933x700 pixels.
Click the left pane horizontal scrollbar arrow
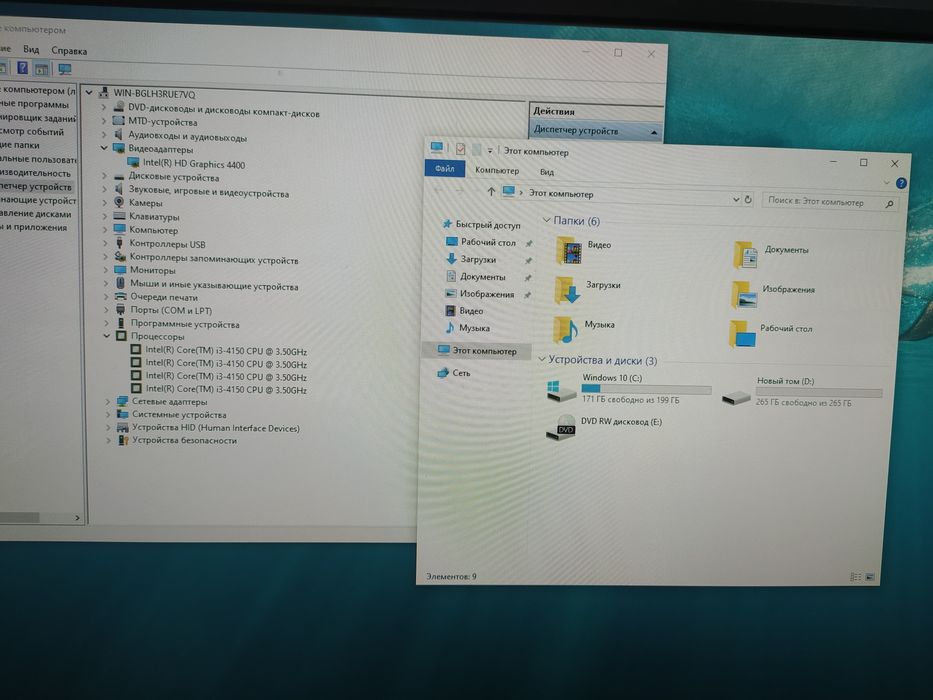(x=77, y=517)
